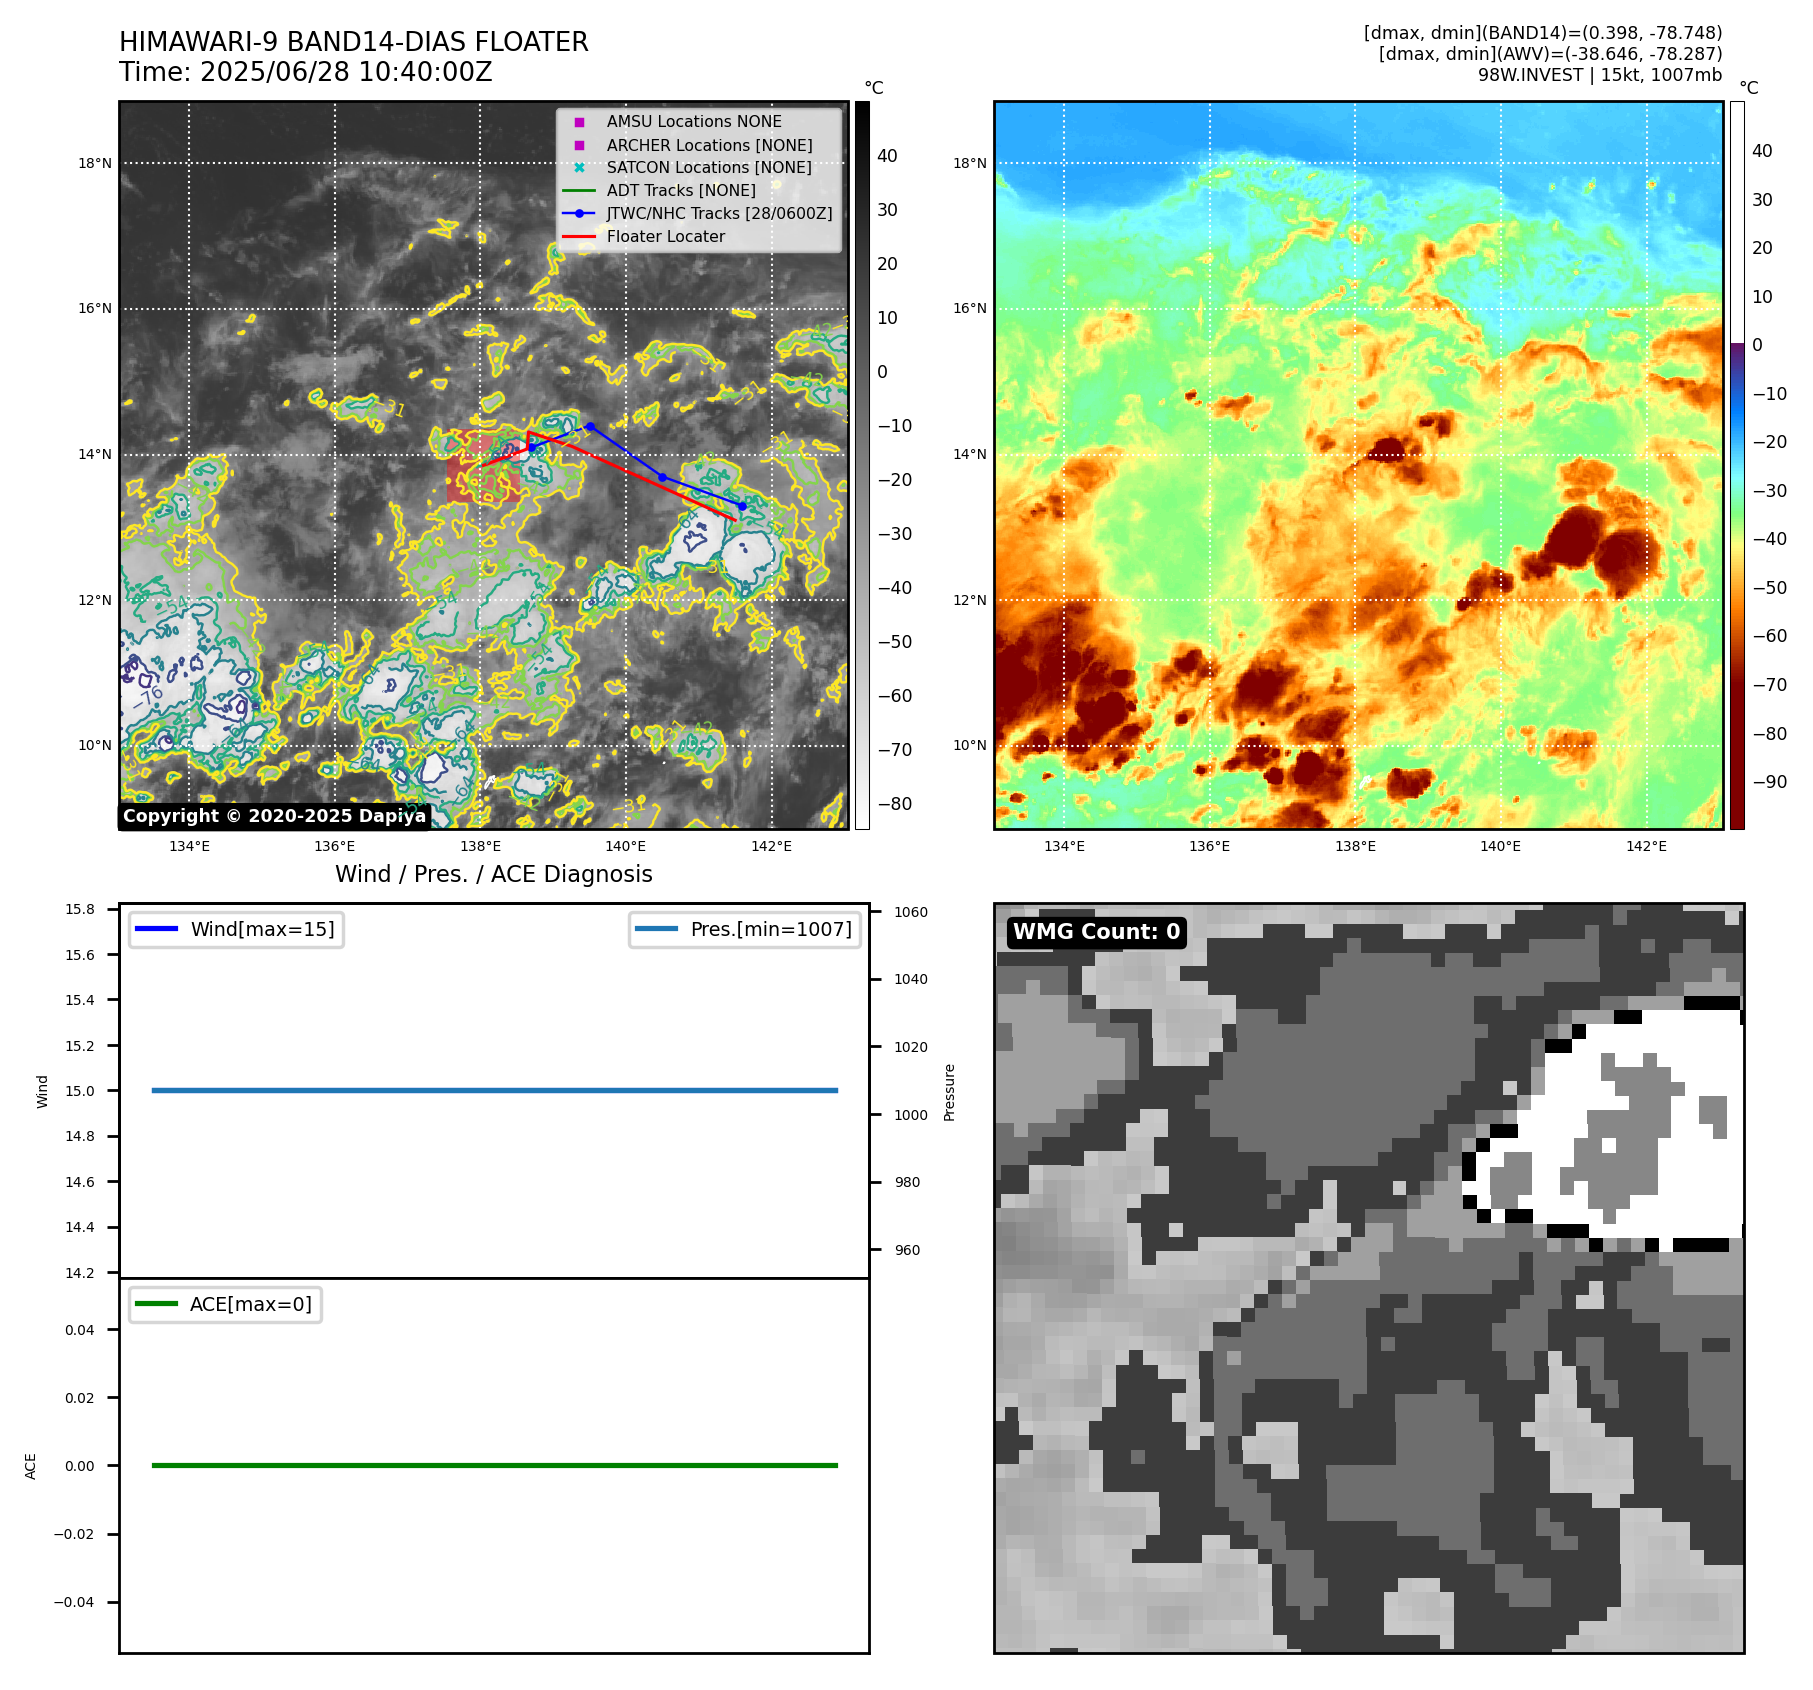Screen dimensions: 1813x1690
Task: Click the grayscale temperature colorbar of the Band14 map
Action: pyautogui.click(x=862, y=465)
